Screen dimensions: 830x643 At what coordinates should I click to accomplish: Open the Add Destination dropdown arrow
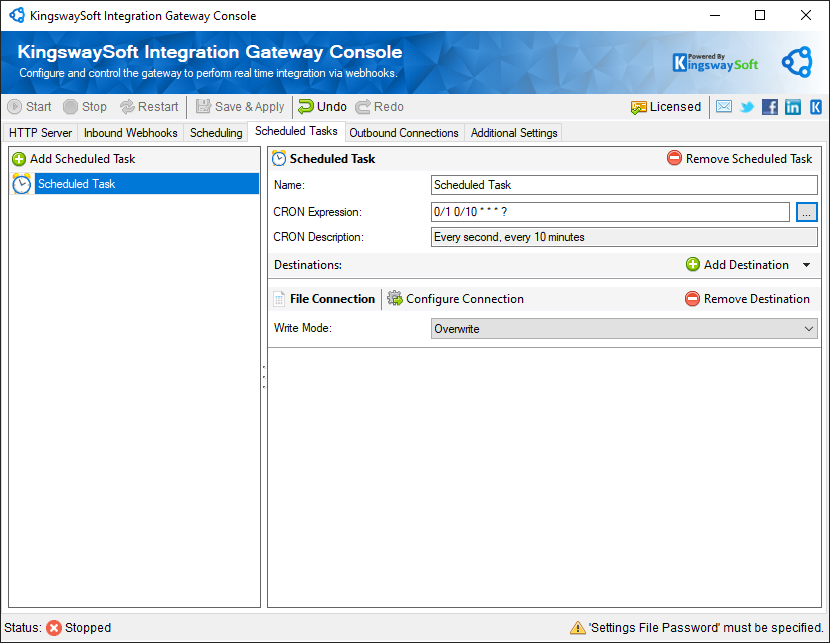point(807,265)
